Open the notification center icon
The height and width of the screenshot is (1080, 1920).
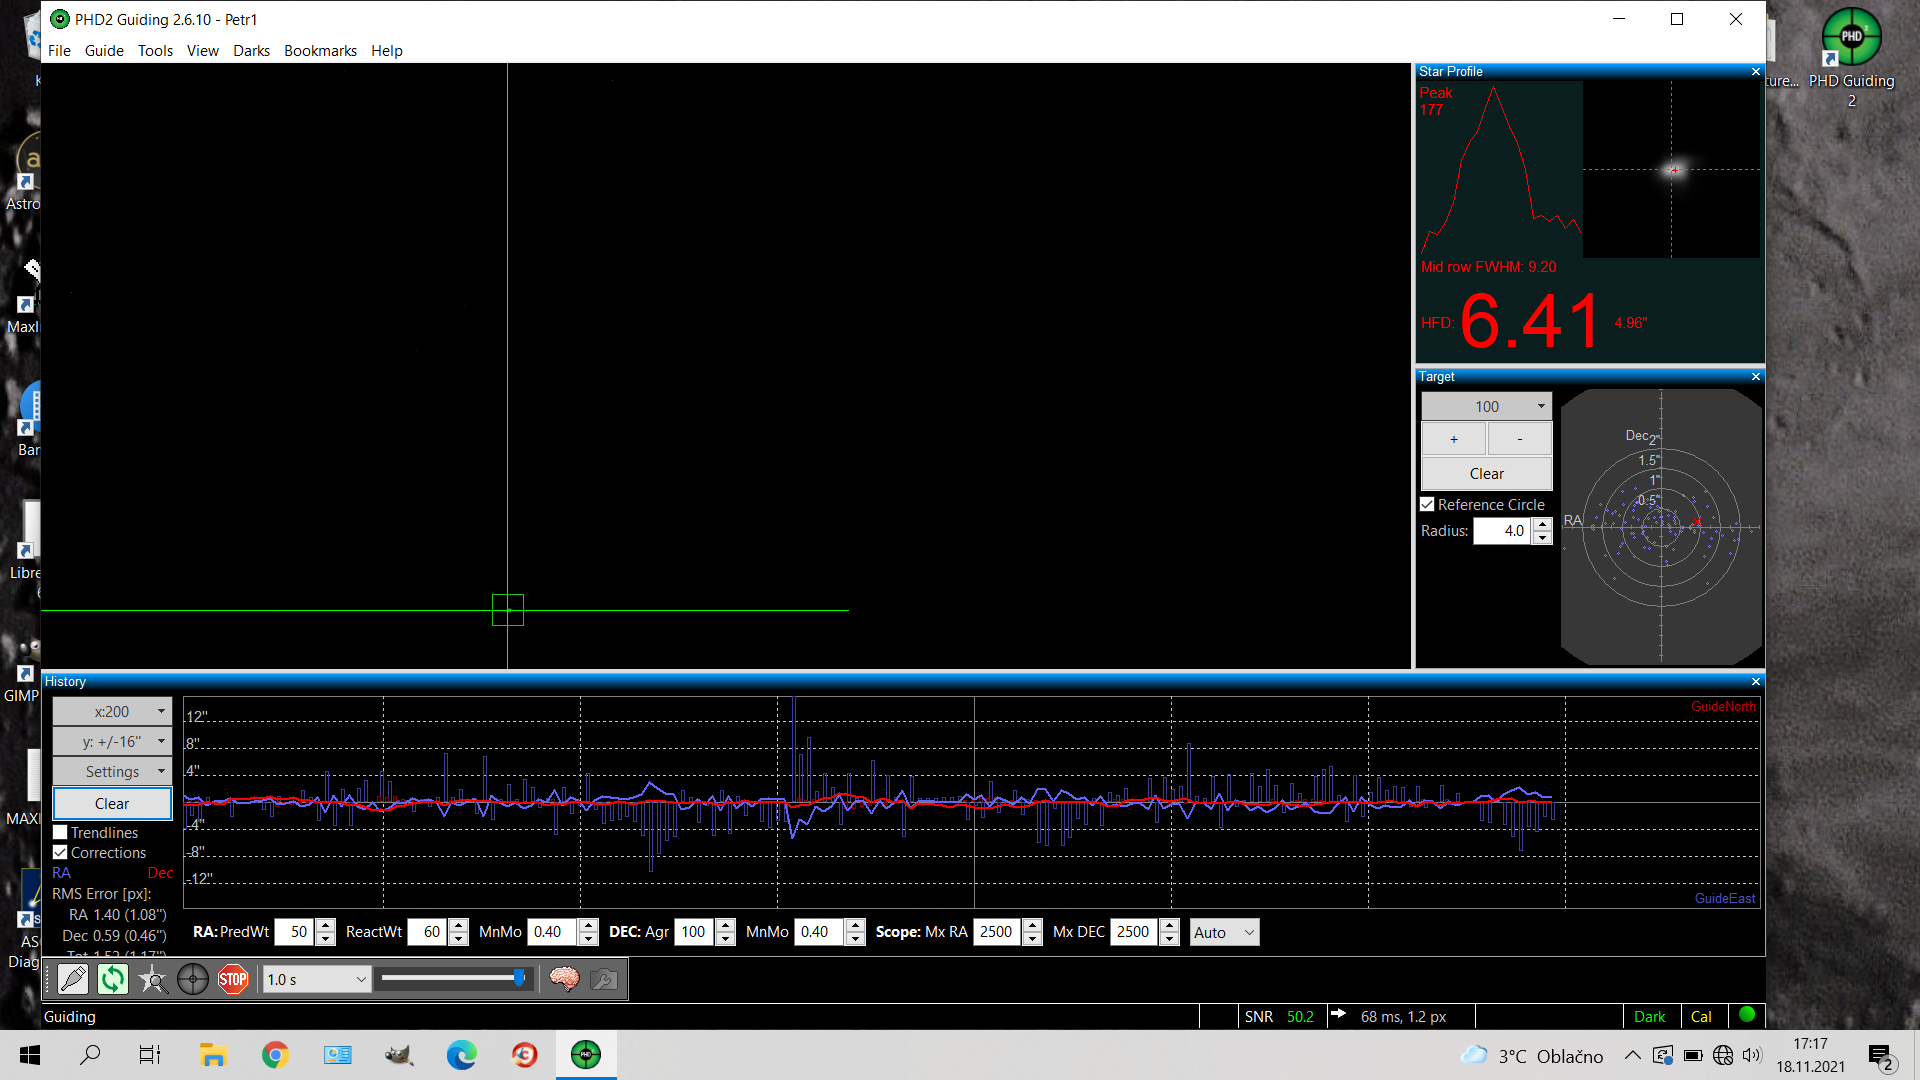pos(1880,1056)
